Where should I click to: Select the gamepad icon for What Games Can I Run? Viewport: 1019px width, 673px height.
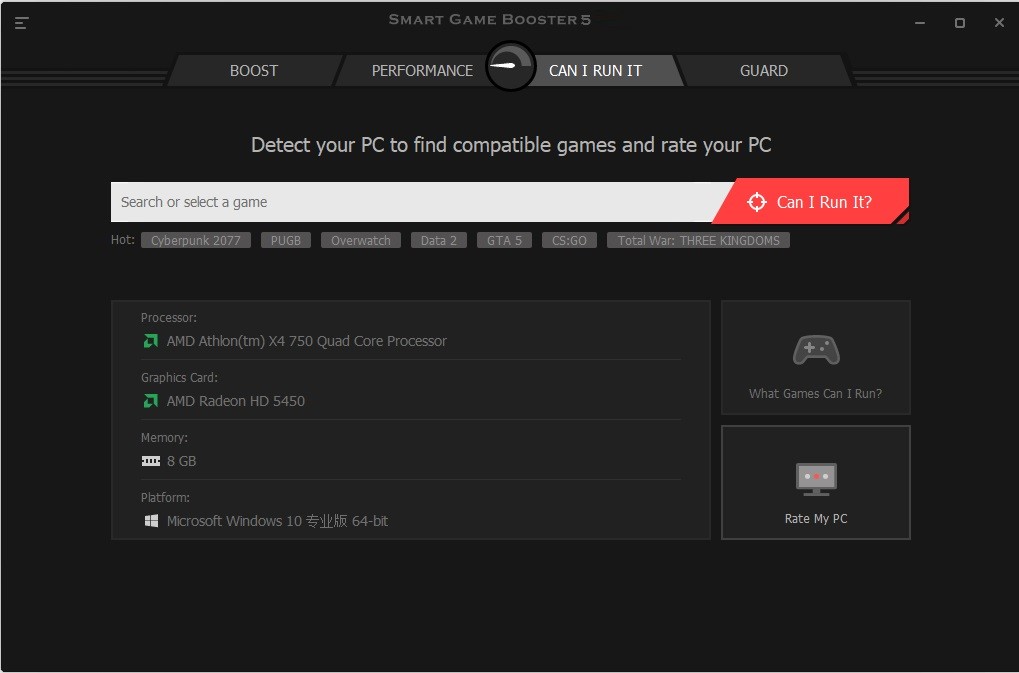point(815,349)
